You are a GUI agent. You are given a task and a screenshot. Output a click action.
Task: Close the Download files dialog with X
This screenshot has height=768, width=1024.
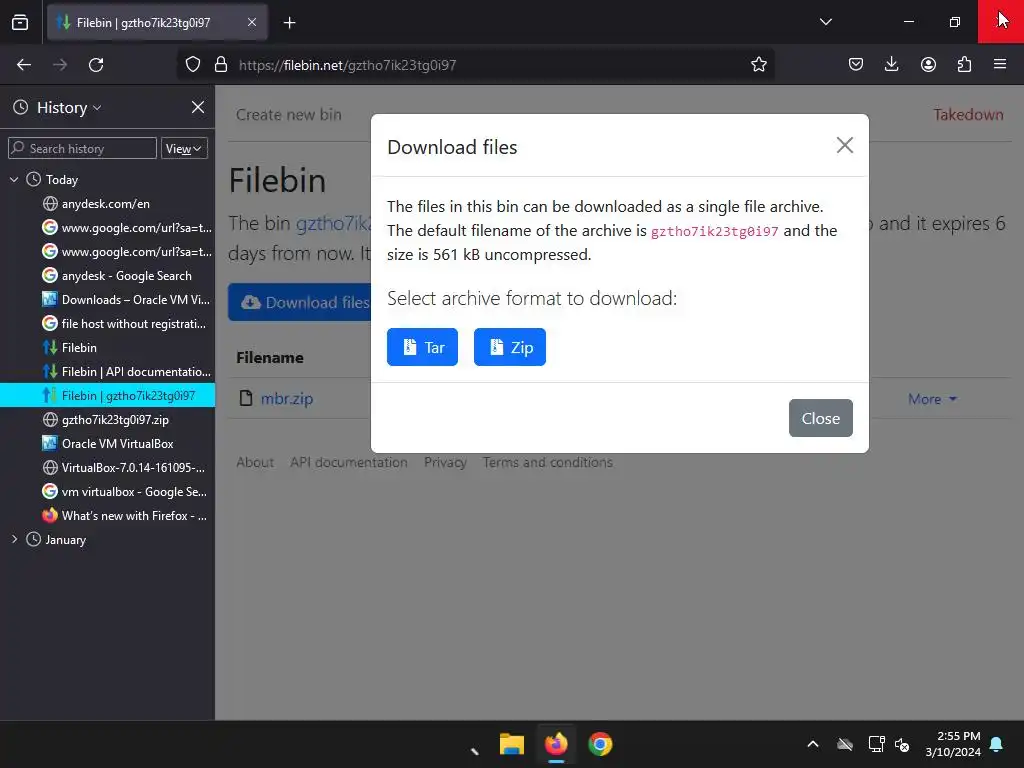[x=844, y=145]
